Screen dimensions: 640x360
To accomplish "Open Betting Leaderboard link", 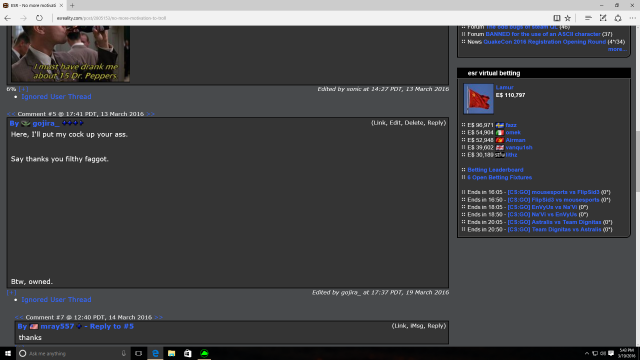I will point(495,170).
